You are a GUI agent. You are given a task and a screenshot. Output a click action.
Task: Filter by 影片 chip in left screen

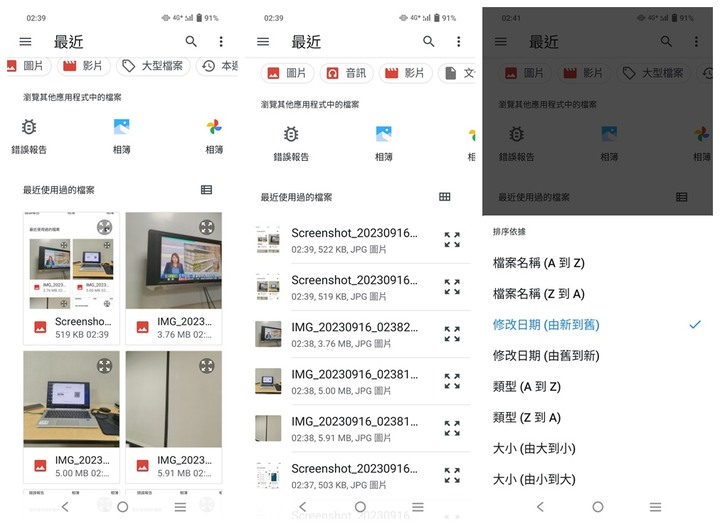point(84,66)
